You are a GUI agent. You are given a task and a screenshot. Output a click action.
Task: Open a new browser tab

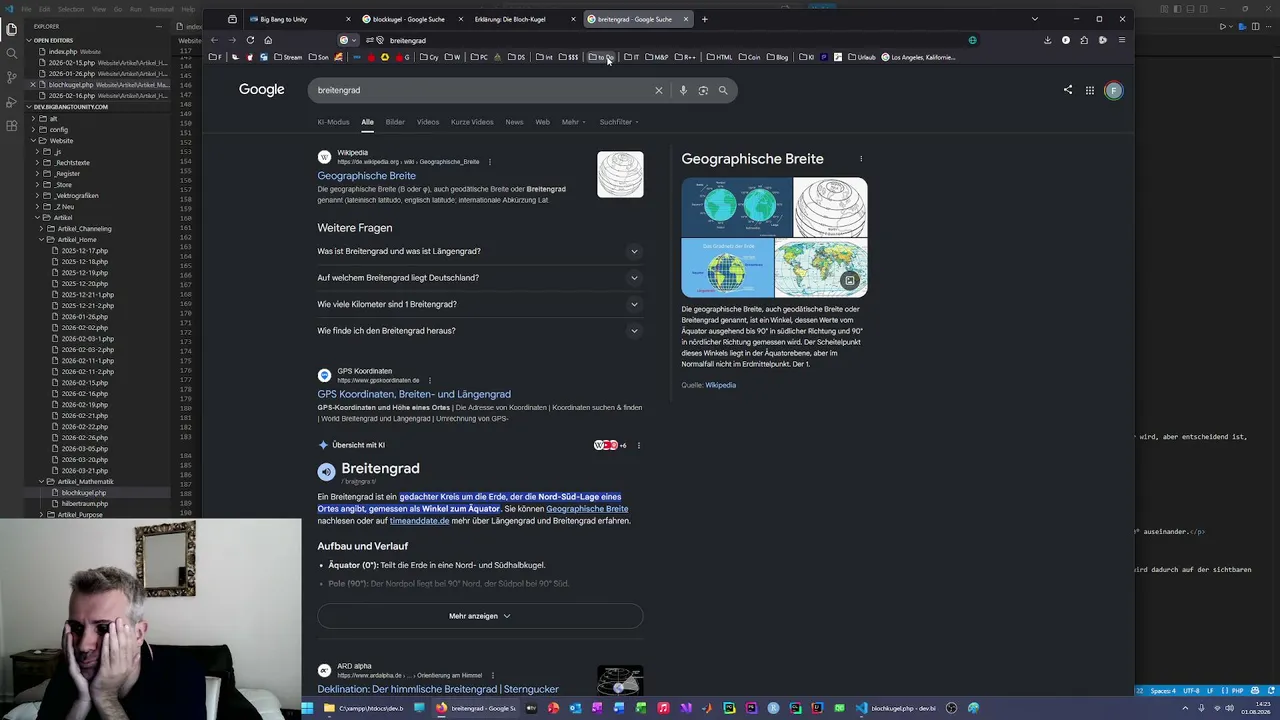pos(704,19)
